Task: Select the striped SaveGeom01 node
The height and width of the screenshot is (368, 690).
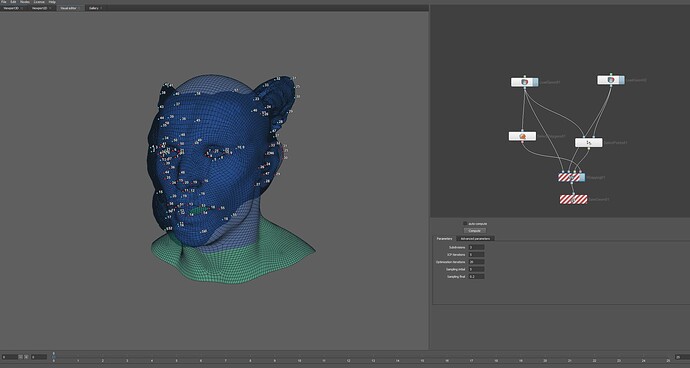Action: pos(573,199)
